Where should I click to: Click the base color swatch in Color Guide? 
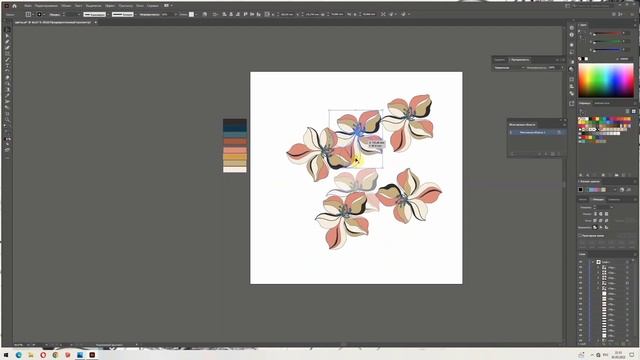580,190
